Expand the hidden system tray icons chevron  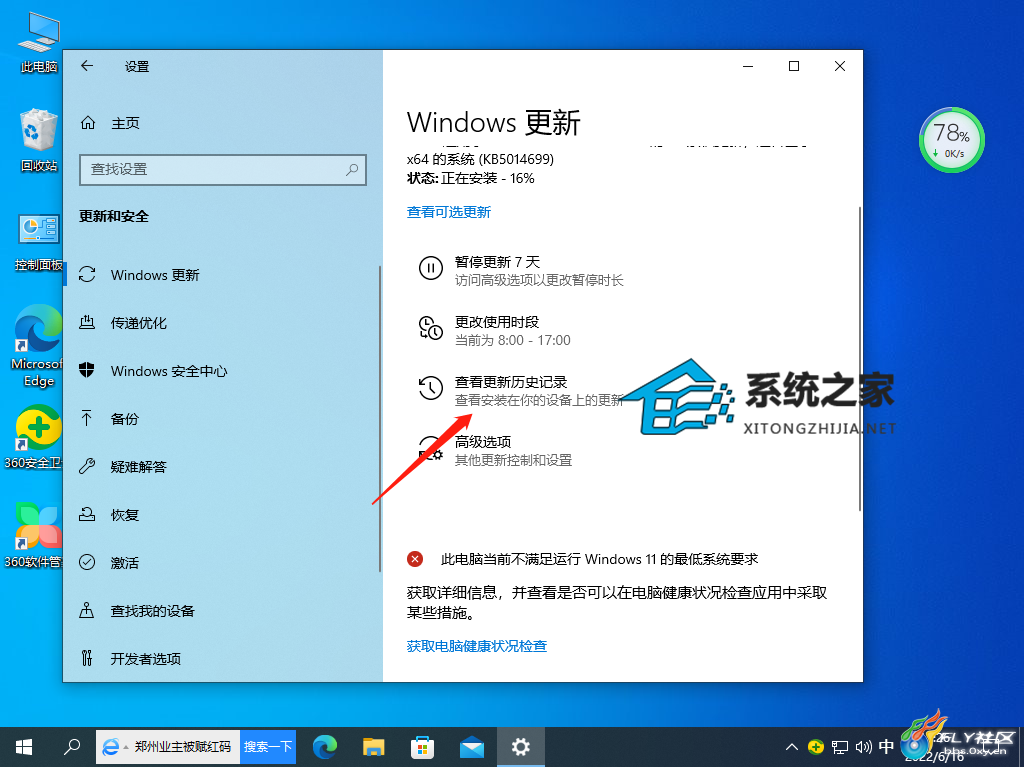(792, 746)
